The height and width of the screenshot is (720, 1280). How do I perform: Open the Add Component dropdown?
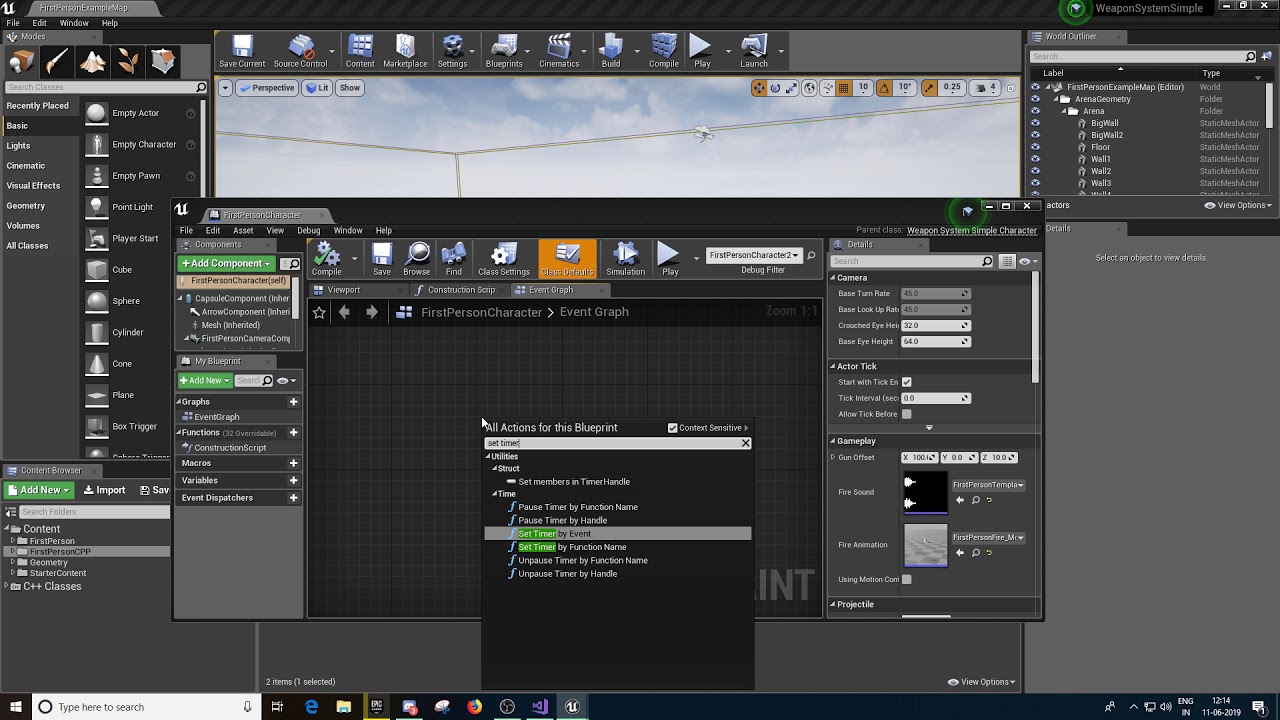pos(226,263)
